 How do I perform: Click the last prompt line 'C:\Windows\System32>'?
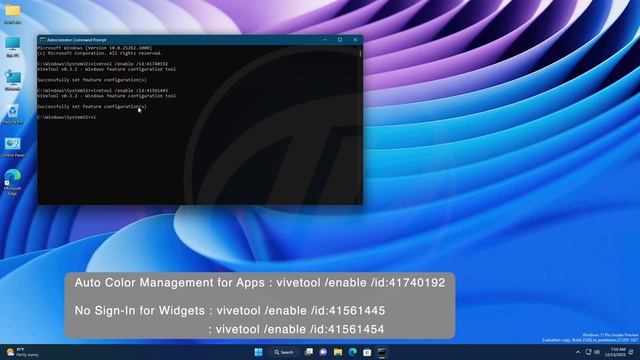(x=67, y=117)
